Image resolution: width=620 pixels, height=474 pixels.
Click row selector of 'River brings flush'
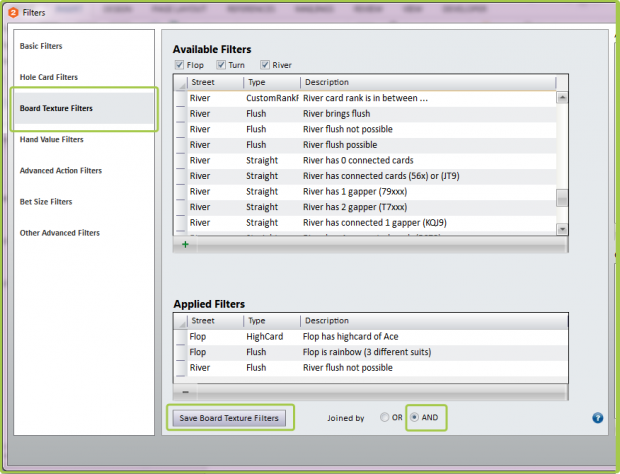tap(181, 114)
